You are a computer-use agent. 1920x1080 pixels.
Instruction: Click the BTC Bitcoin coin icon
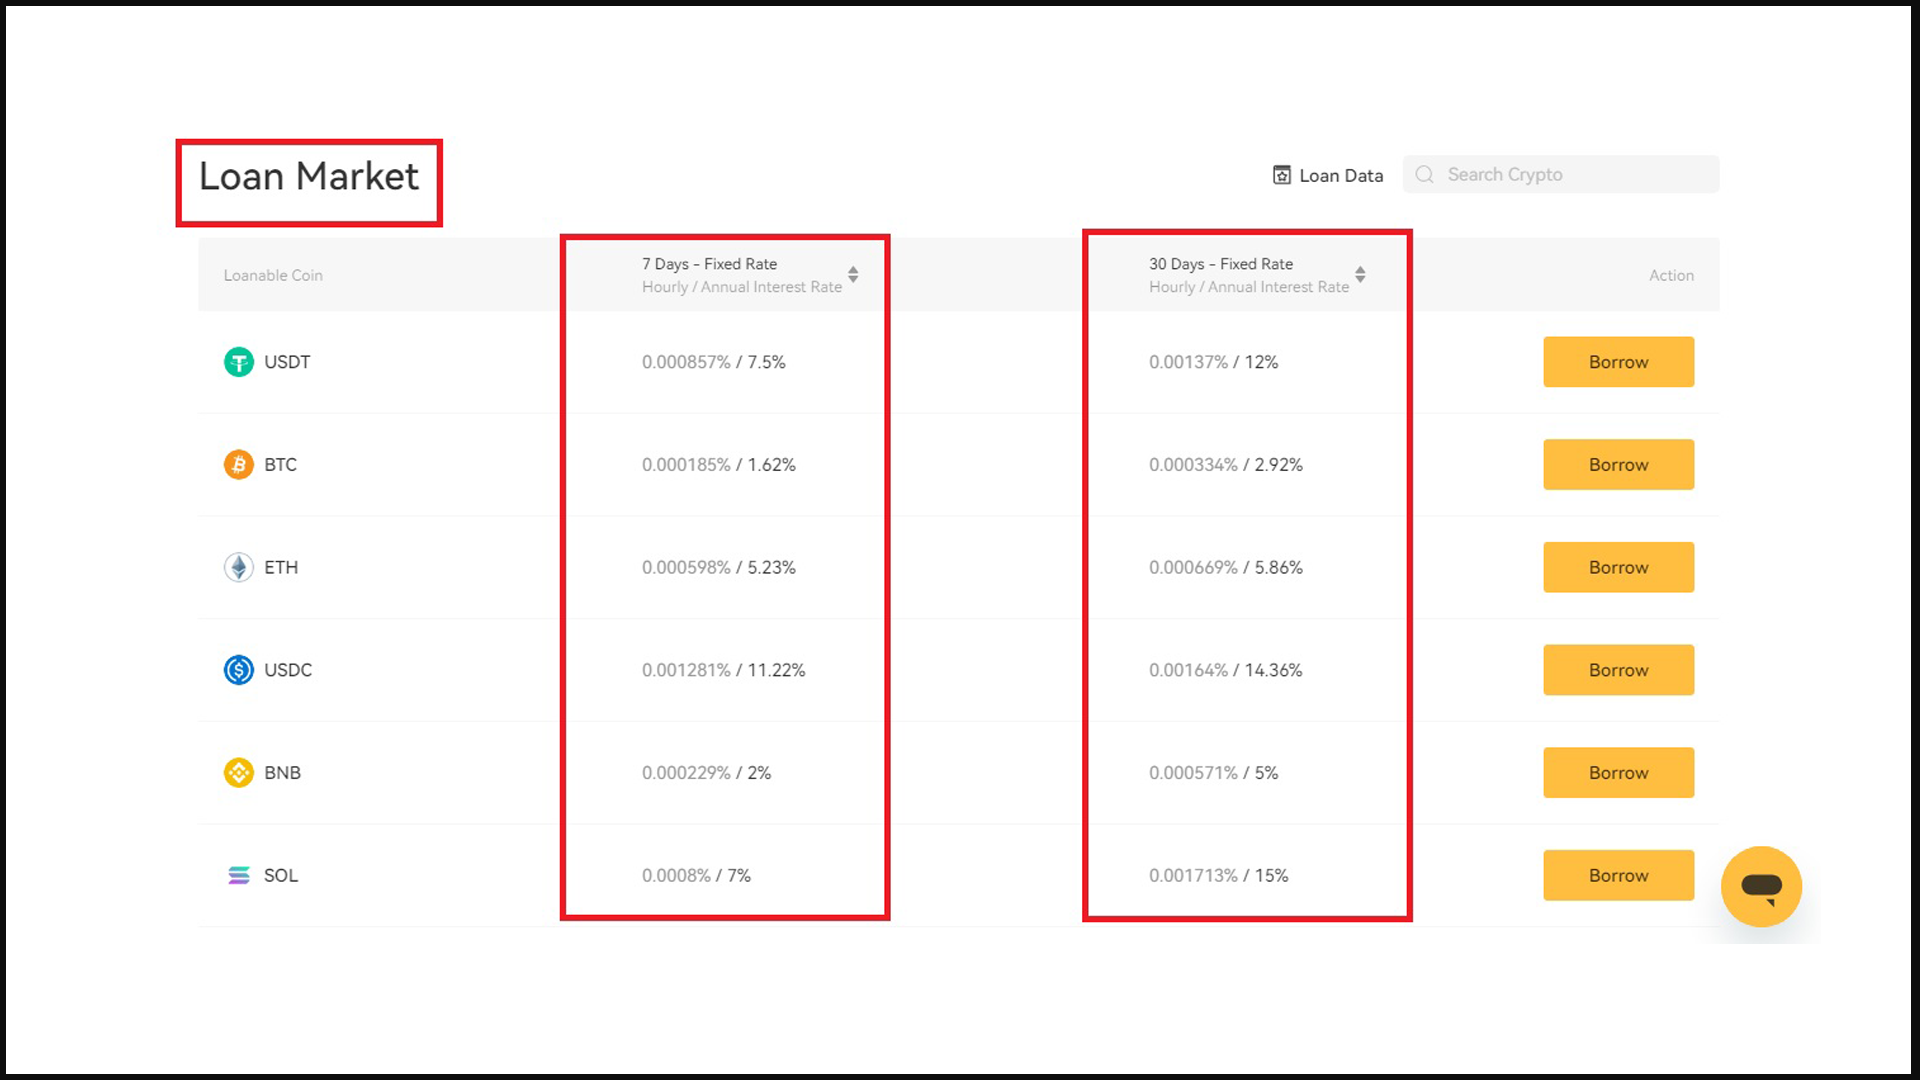pyautogui.click(x=238, y=465)
